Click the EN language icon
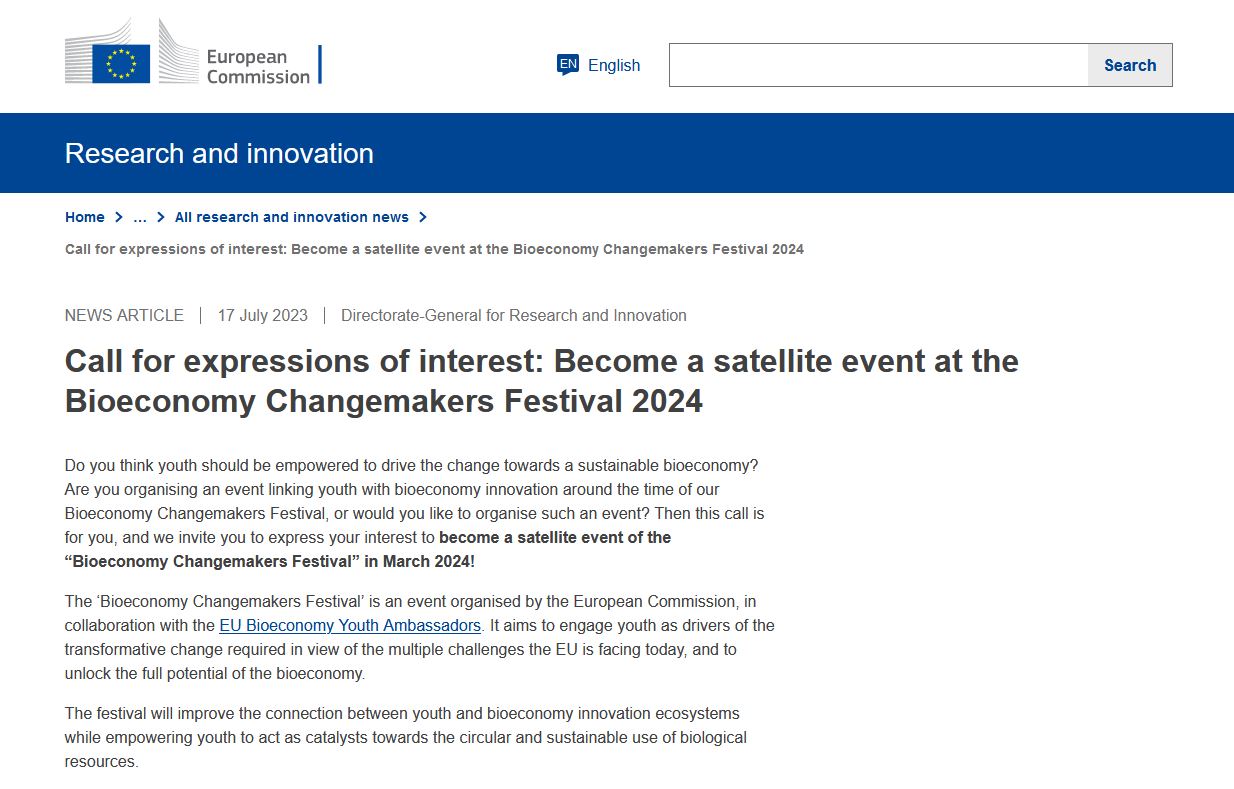1234x789 pixels. tap(568, 64)
